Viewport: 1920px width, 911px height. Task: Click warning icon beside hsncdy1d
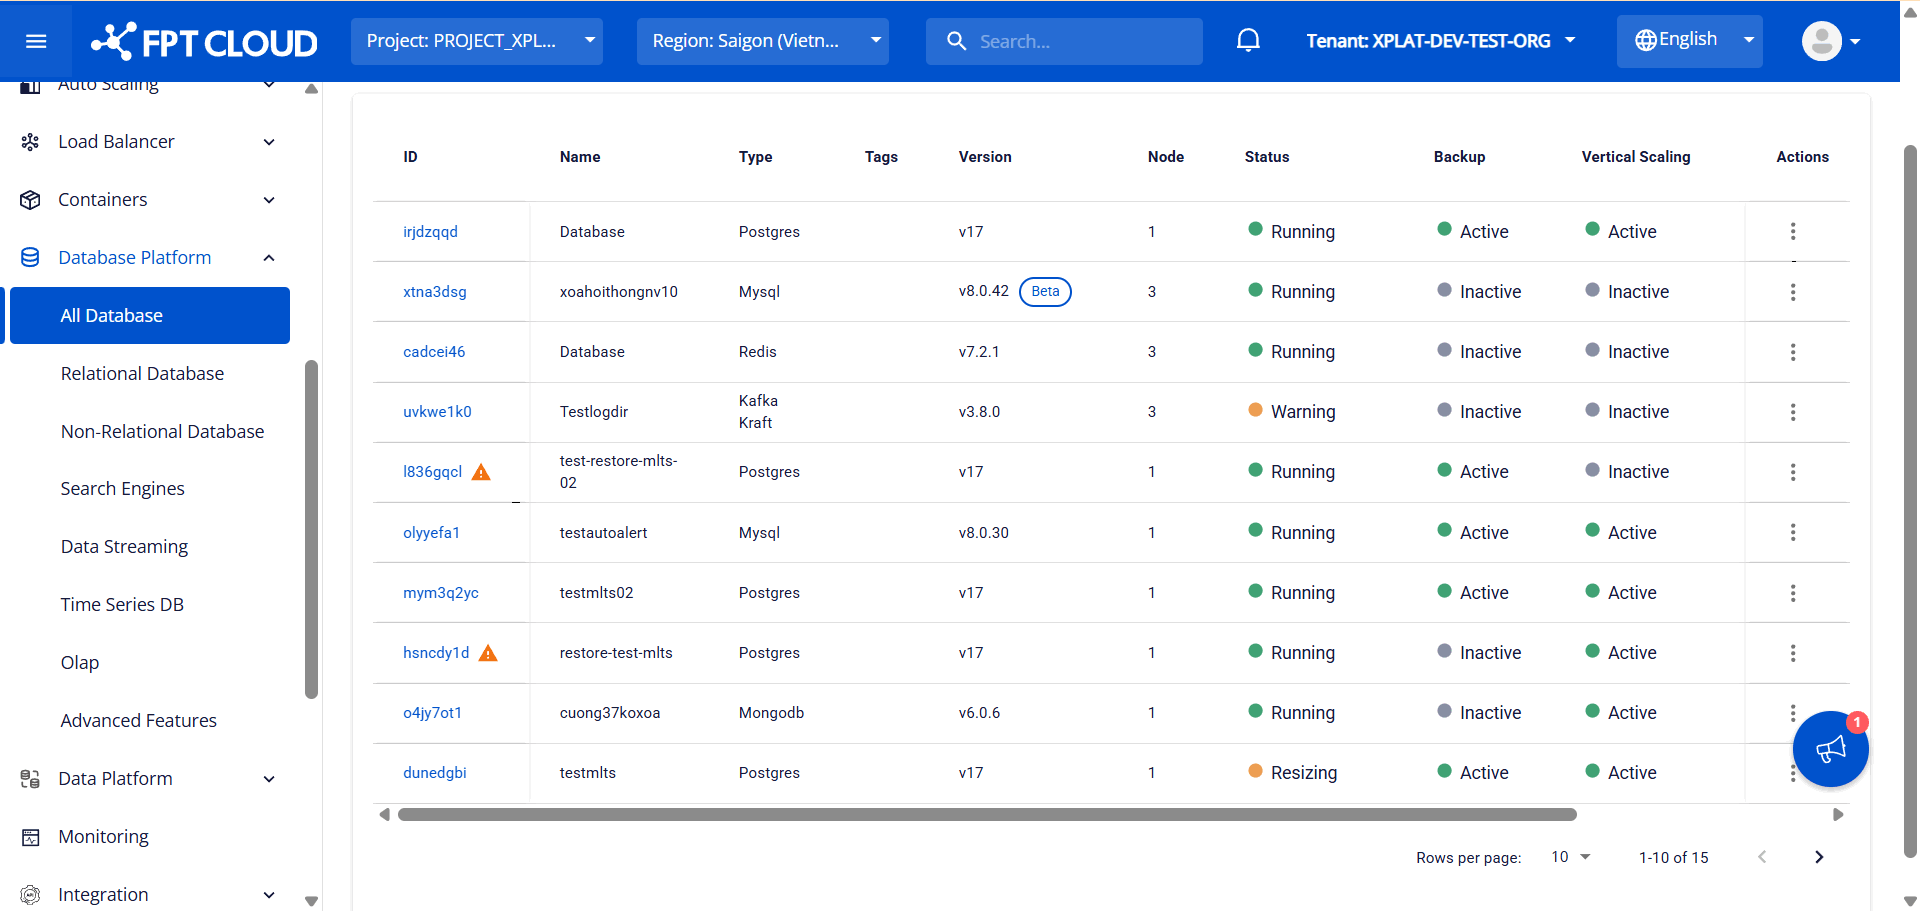tap(488, 653)
